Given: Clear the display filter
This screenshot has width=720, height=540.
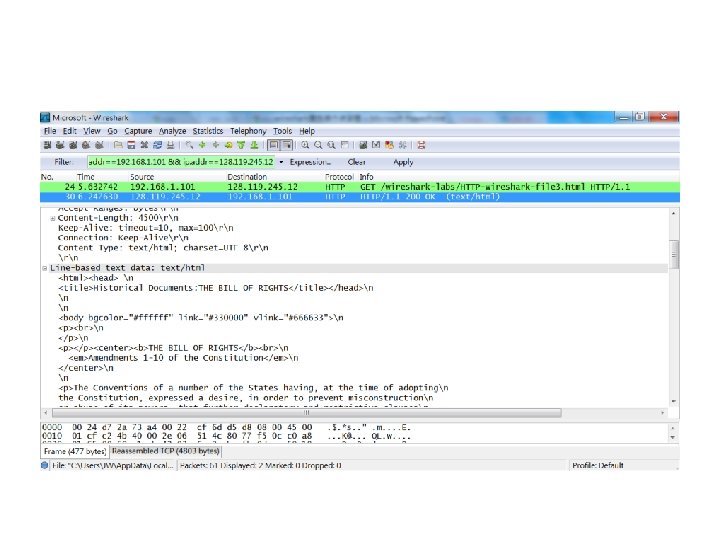Looking at the screenshot, I should (356, 162).
